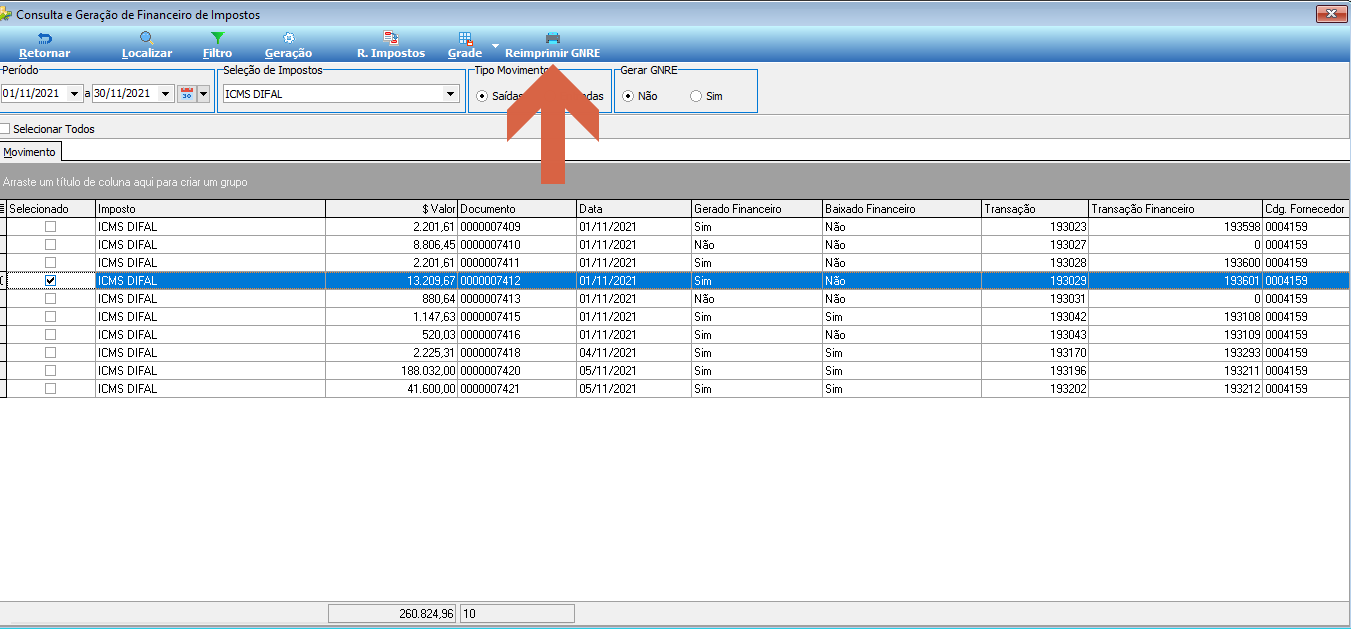Check the box for document 0000007410
Image resolution: width=1351 pixels, height=629 pixels.
click(x=50, y=245)
